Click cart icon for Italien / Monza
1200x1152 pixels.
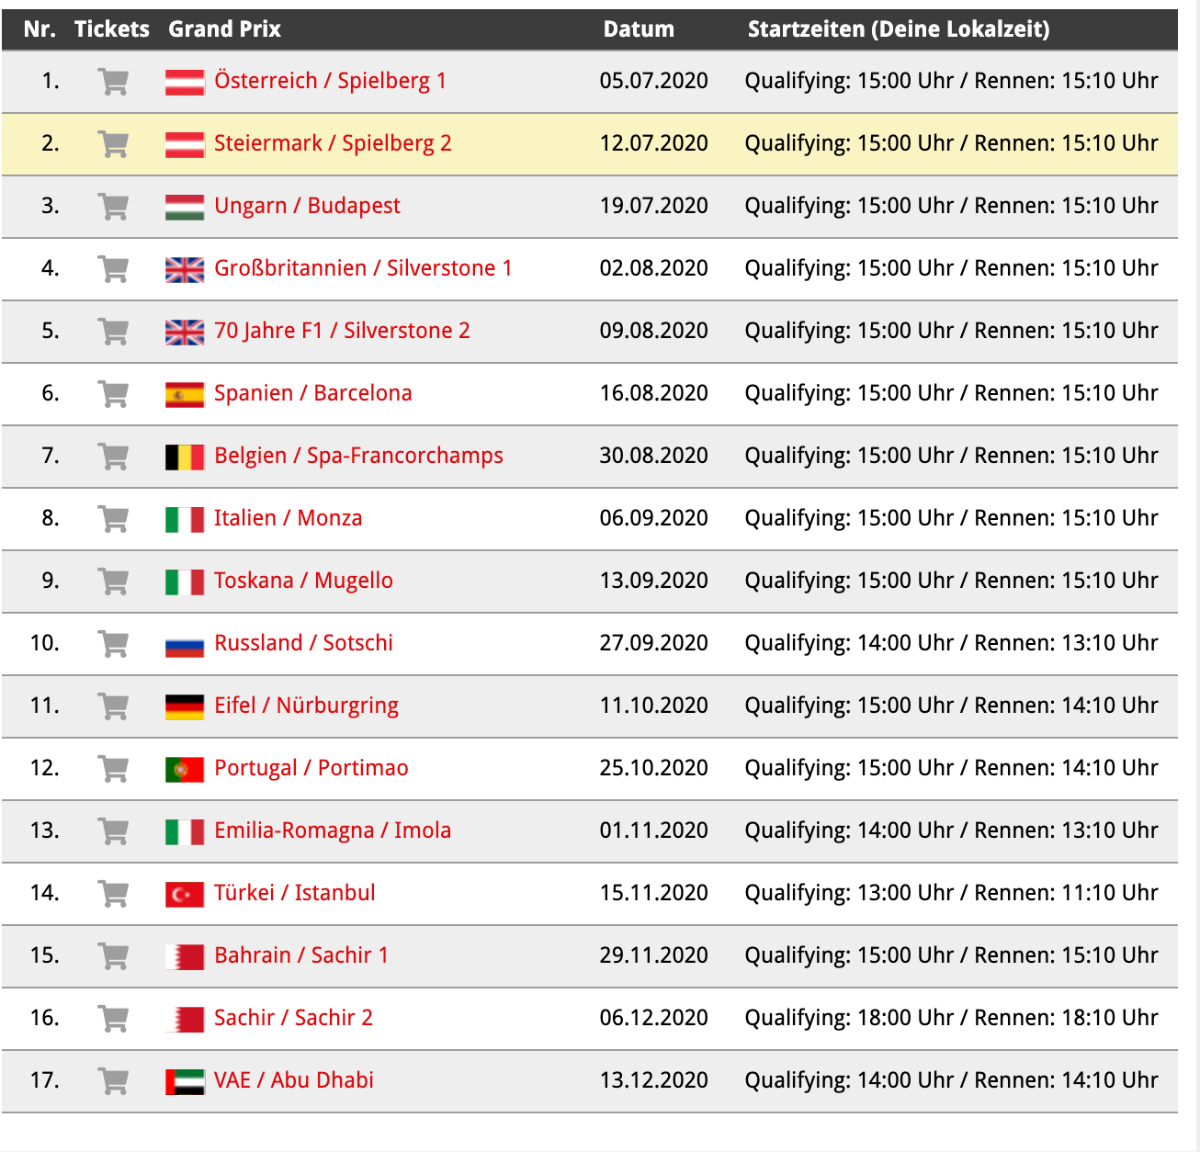coord(113,519)
